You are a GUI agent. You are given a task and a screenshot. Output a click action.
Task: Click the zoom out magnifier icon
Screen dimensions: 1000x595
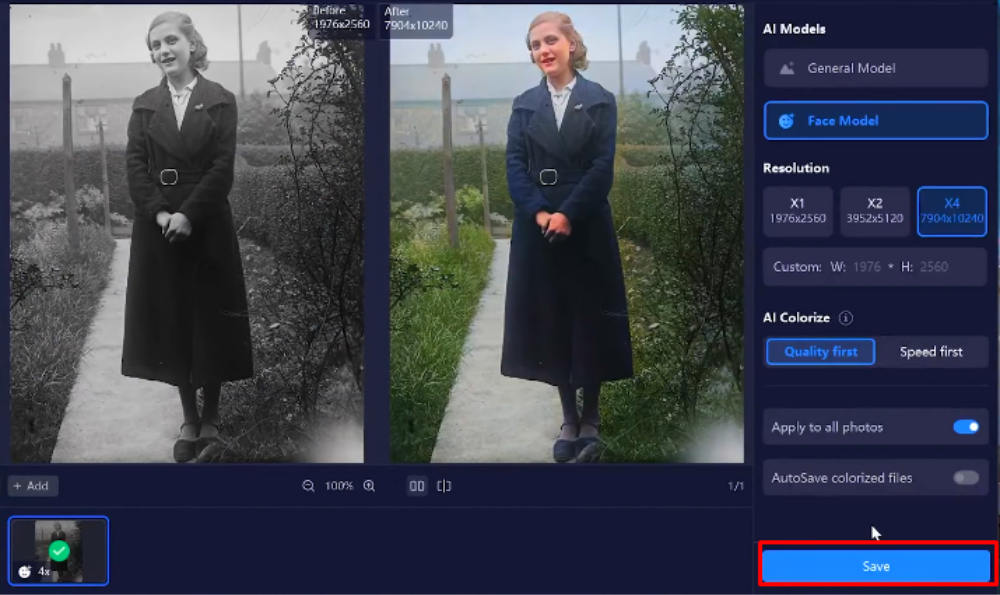(309, 486)
